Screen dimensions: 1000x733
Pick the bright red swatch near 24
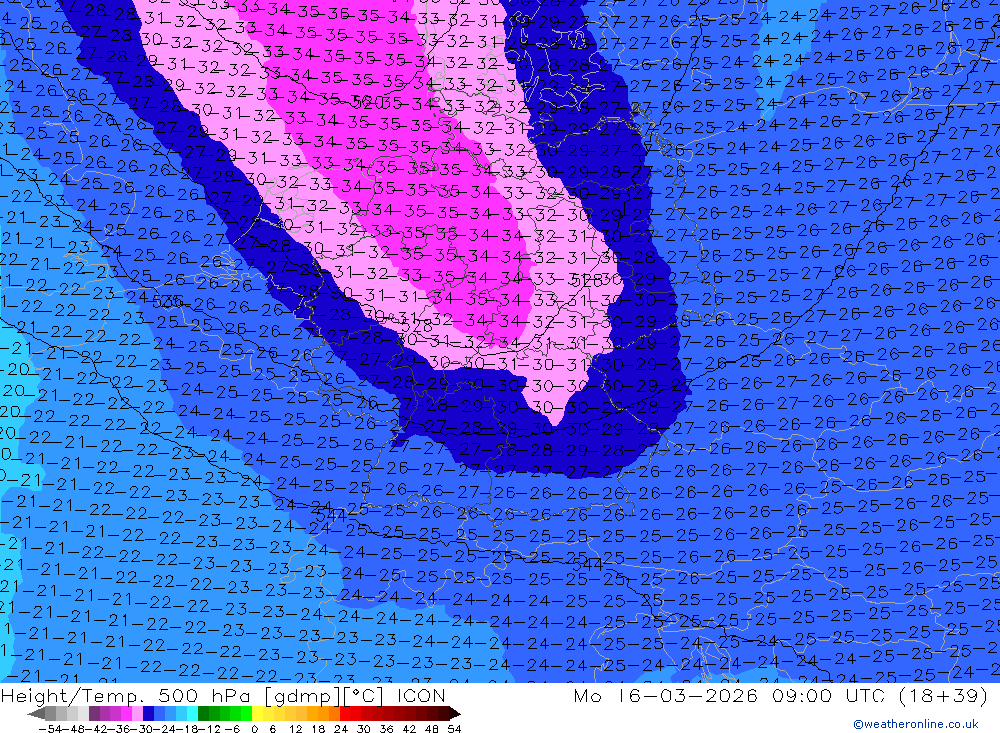344,713
